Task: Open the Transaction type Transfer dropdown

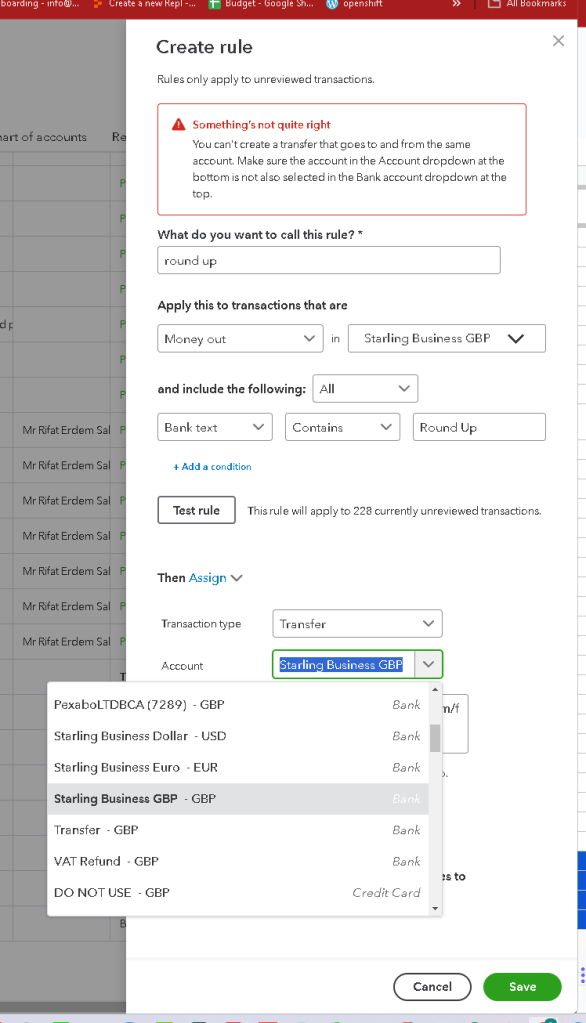Action: point(357,624)
